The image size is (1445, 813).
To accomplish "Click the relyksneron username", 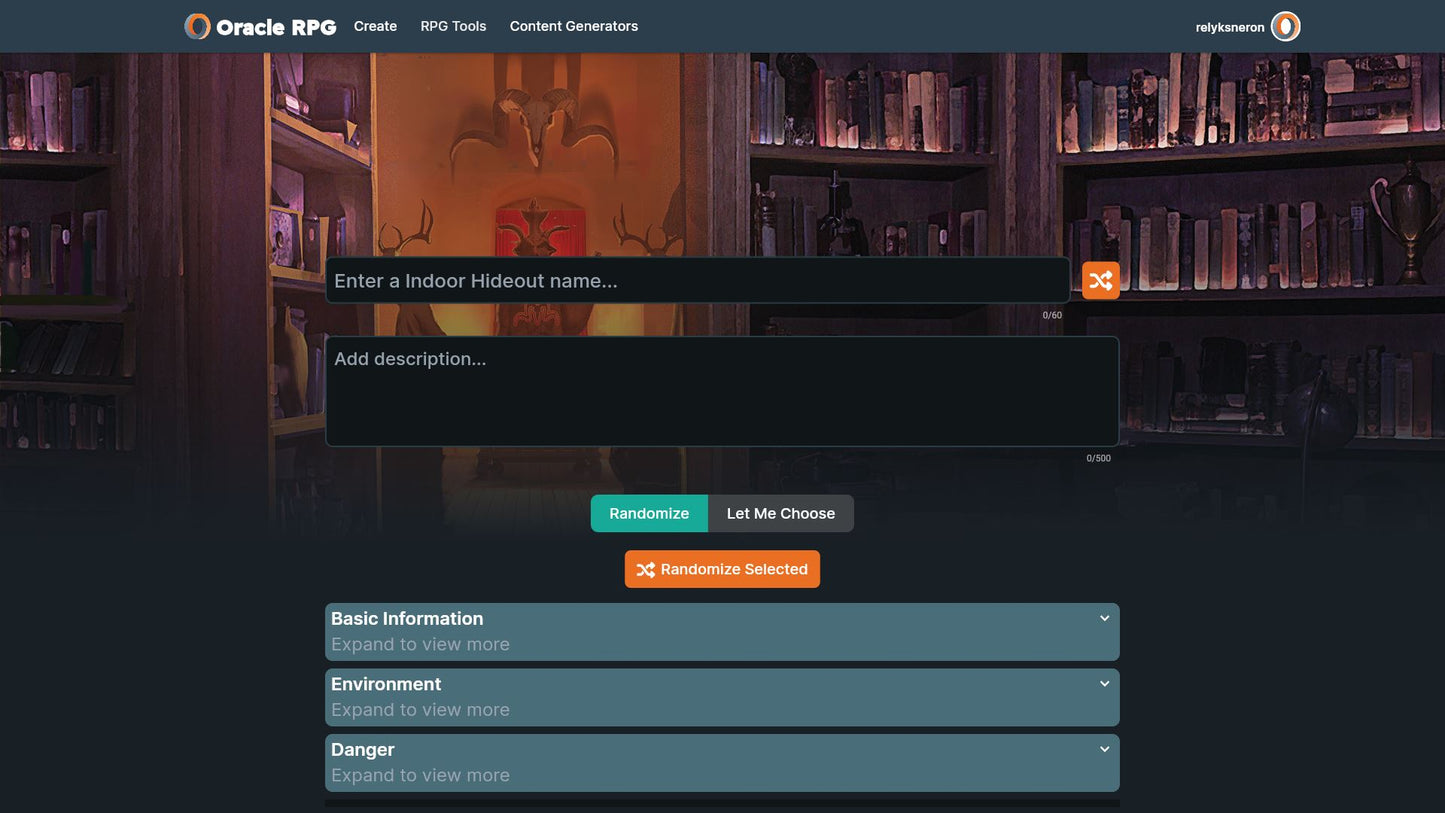I will tap(1229, 28).
